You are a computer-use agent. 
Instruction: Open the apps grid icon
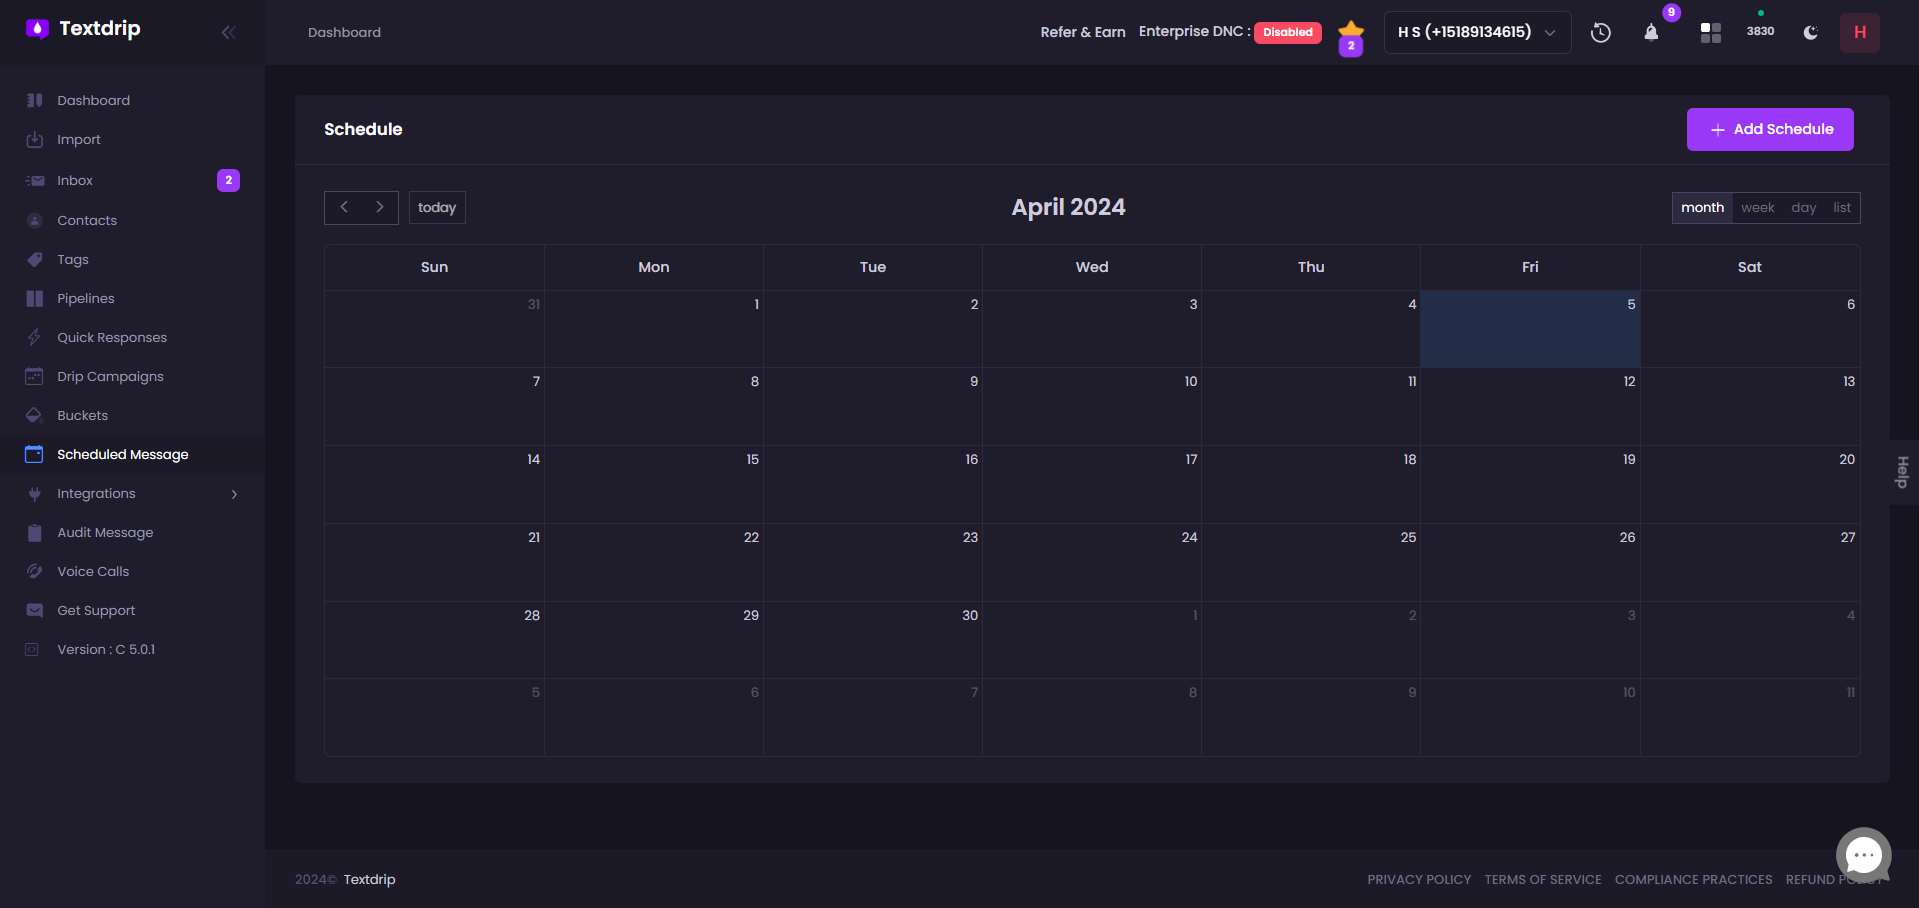coord(1710,33)
